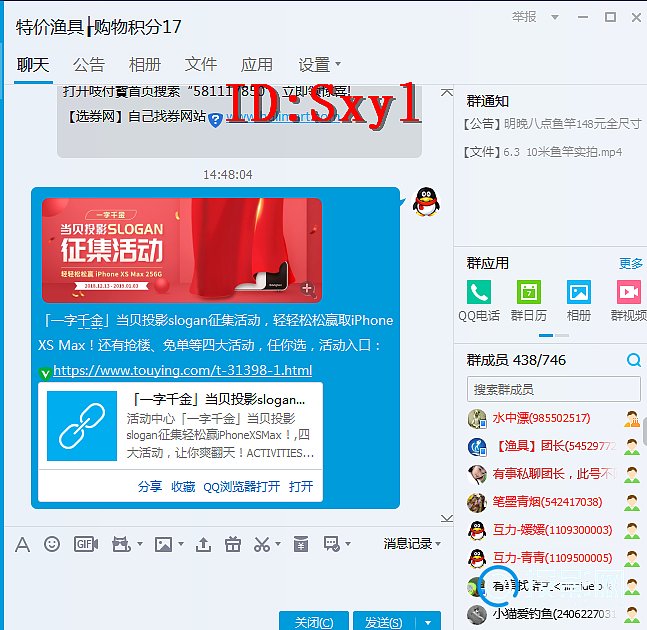Expand chat bubble icon dropdown arrow
The height and width of the screenshot is (630, 647).
pyautogui.click(x=348, y=544)
